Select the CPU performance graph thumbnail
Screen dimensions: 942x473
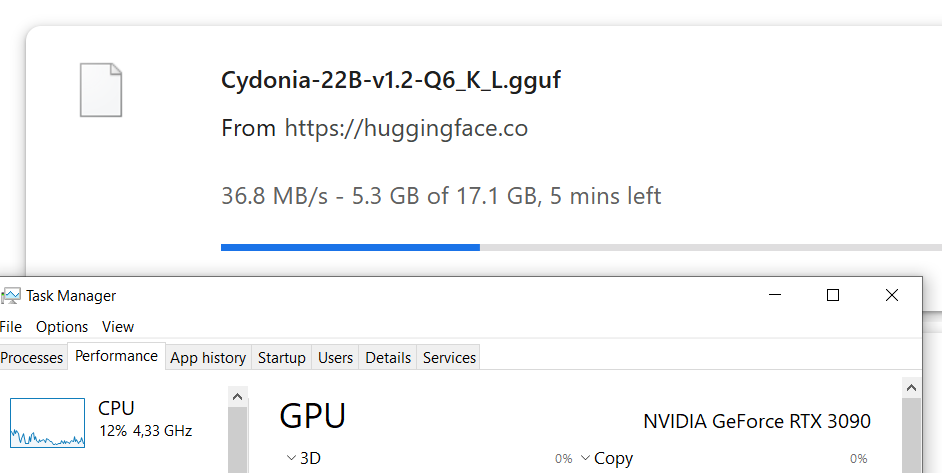point(47,423)
